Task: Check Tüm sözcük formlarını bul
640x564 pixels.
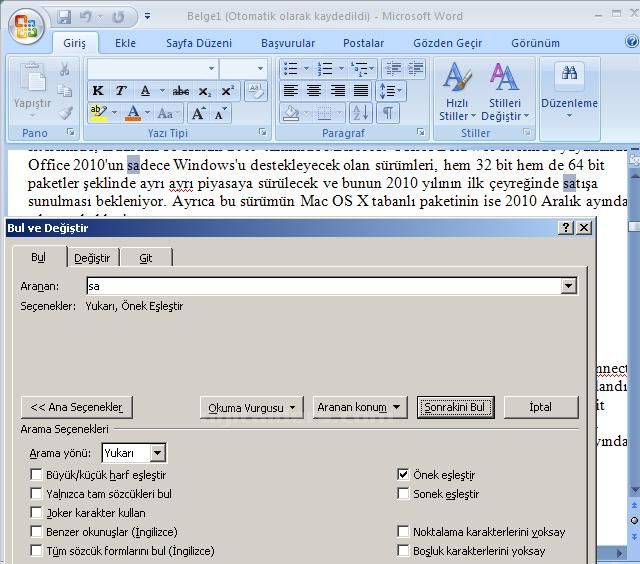Action: click(x=36, y=551)
